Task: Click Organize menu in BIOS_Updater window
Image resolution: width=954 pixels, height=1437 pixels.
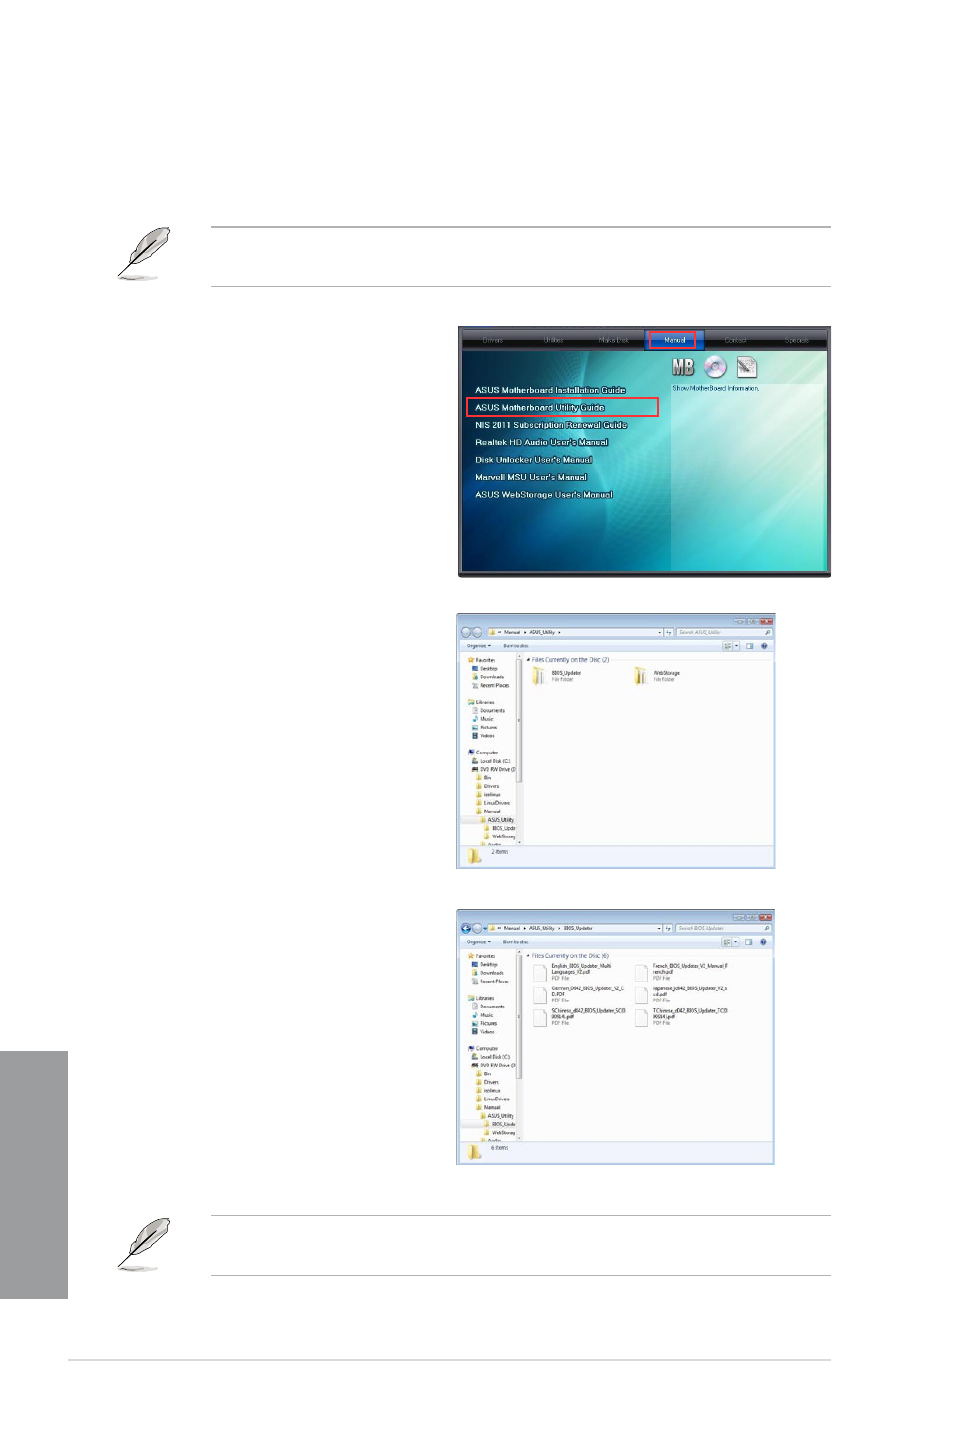Action: pos(479,942)
